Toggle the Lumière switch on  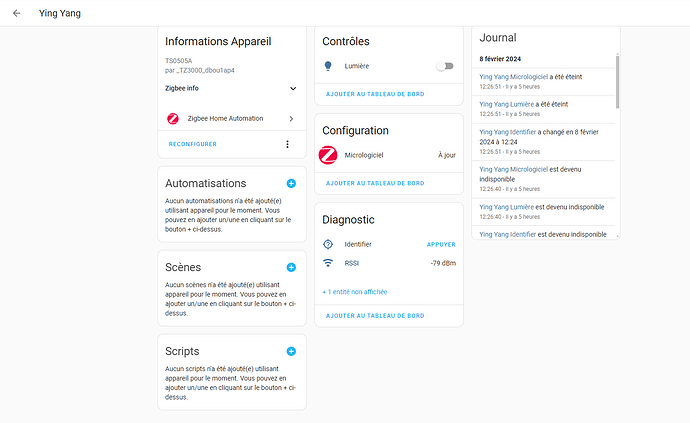tap(444, 66)
